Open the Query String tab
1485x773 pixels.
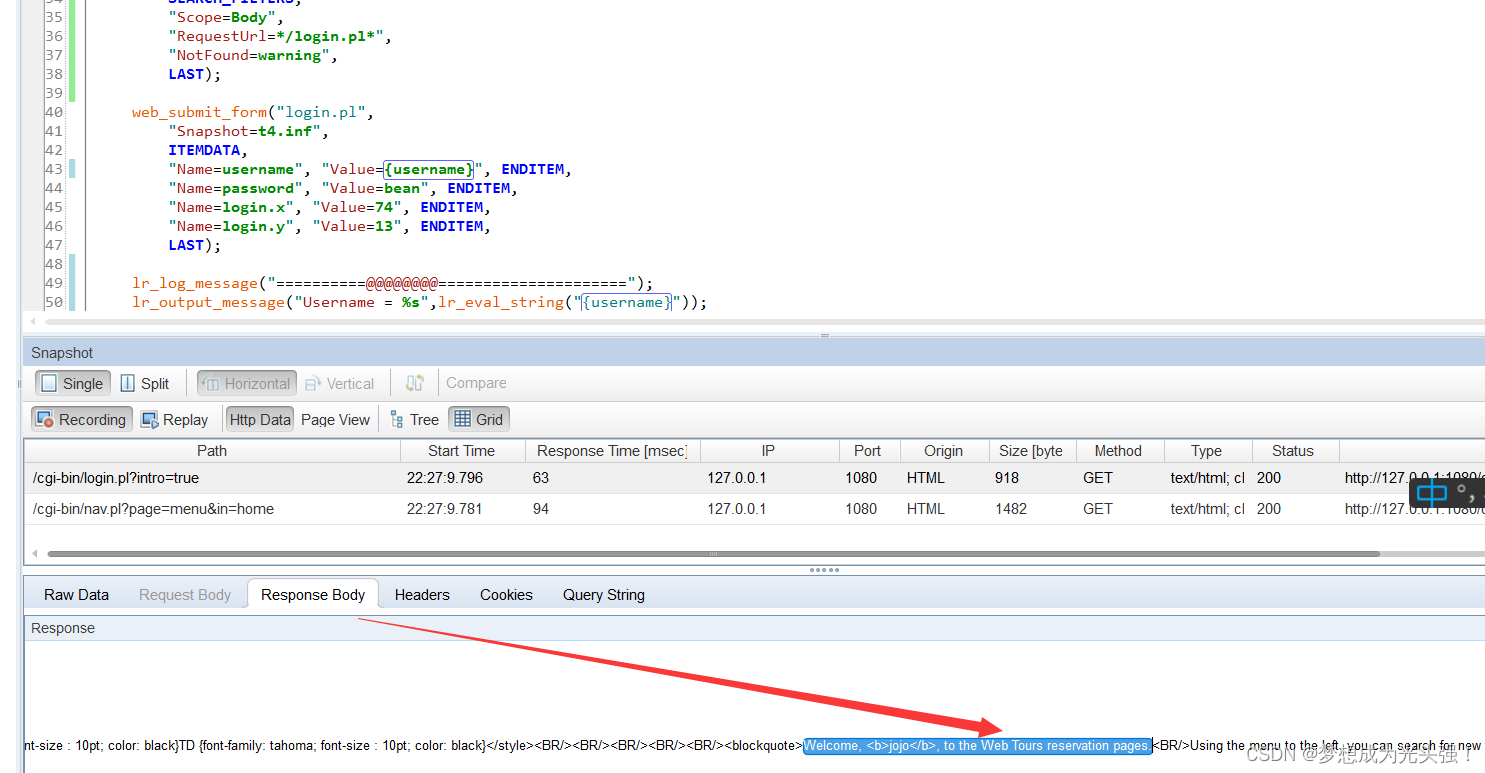603,594
